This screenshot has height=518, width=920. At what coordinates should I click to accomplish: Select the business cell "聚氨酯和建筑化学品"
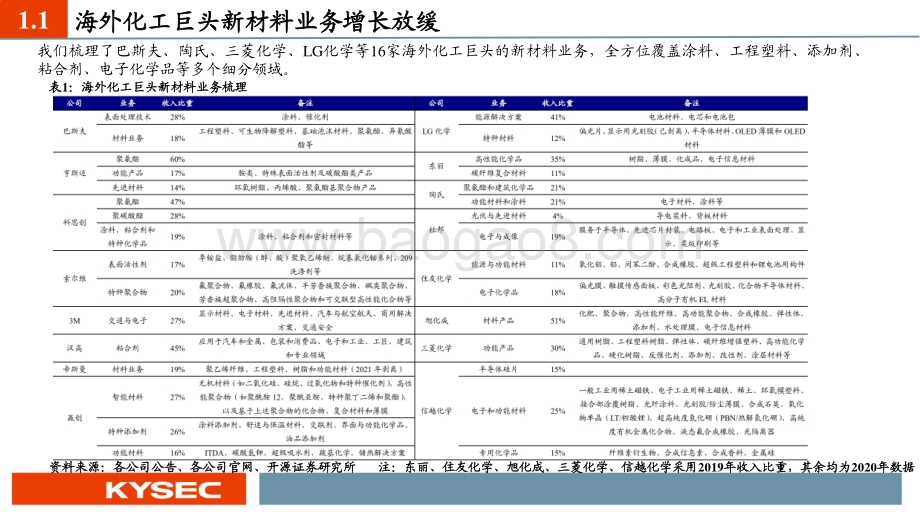pyautogui.click(x=498, y=188)
